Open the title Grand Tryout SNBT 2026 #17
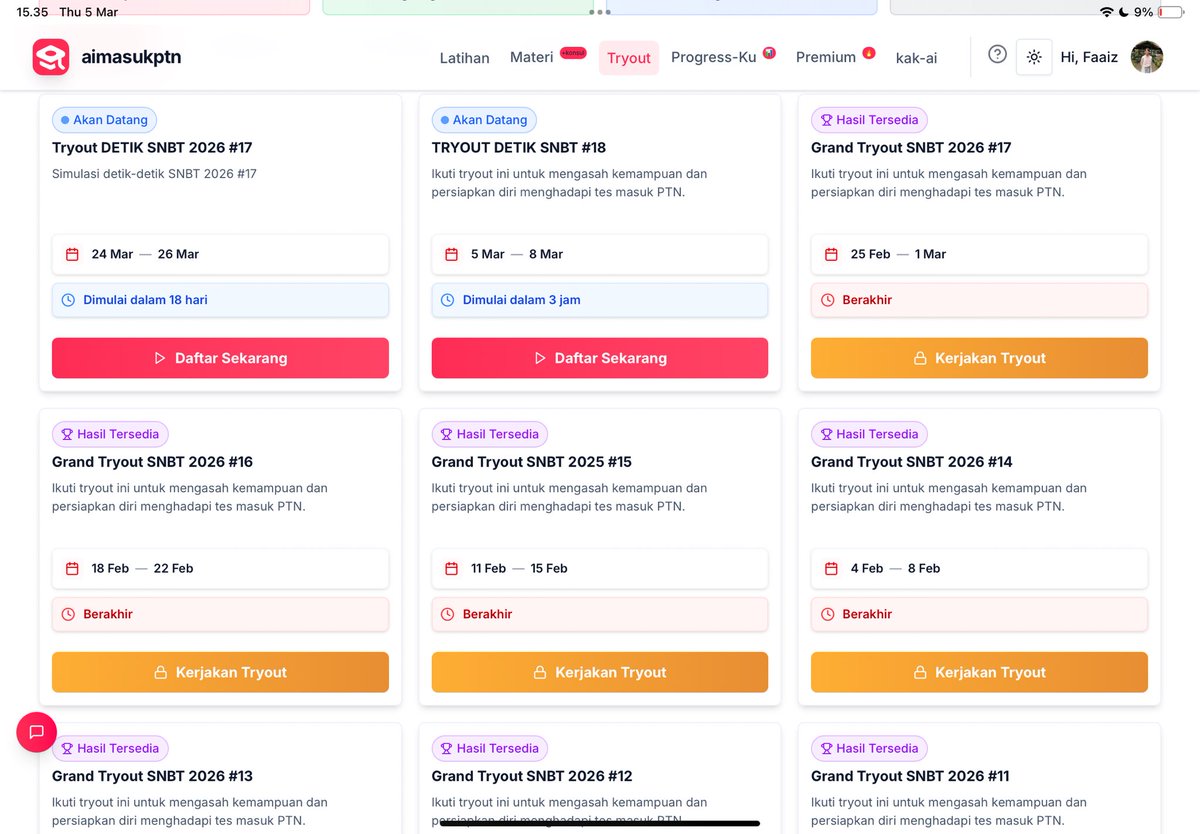This screenshot has width=1200, height=834. tap(911, 148)
